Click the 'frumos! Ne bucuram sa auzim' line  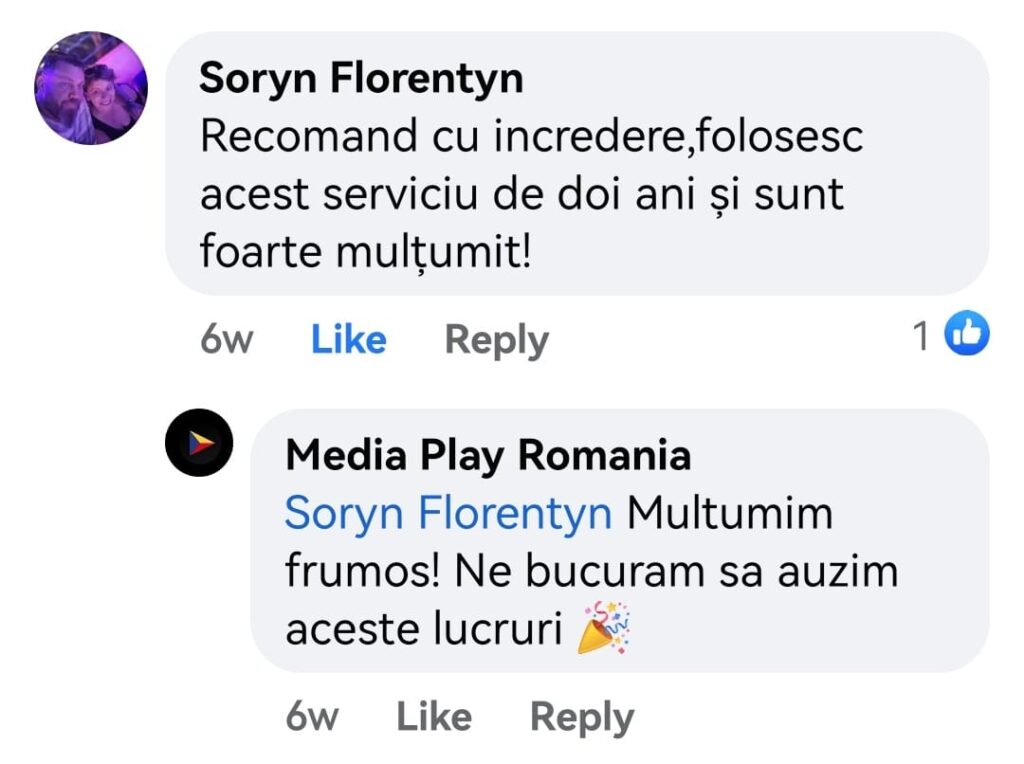coord(591,571)
